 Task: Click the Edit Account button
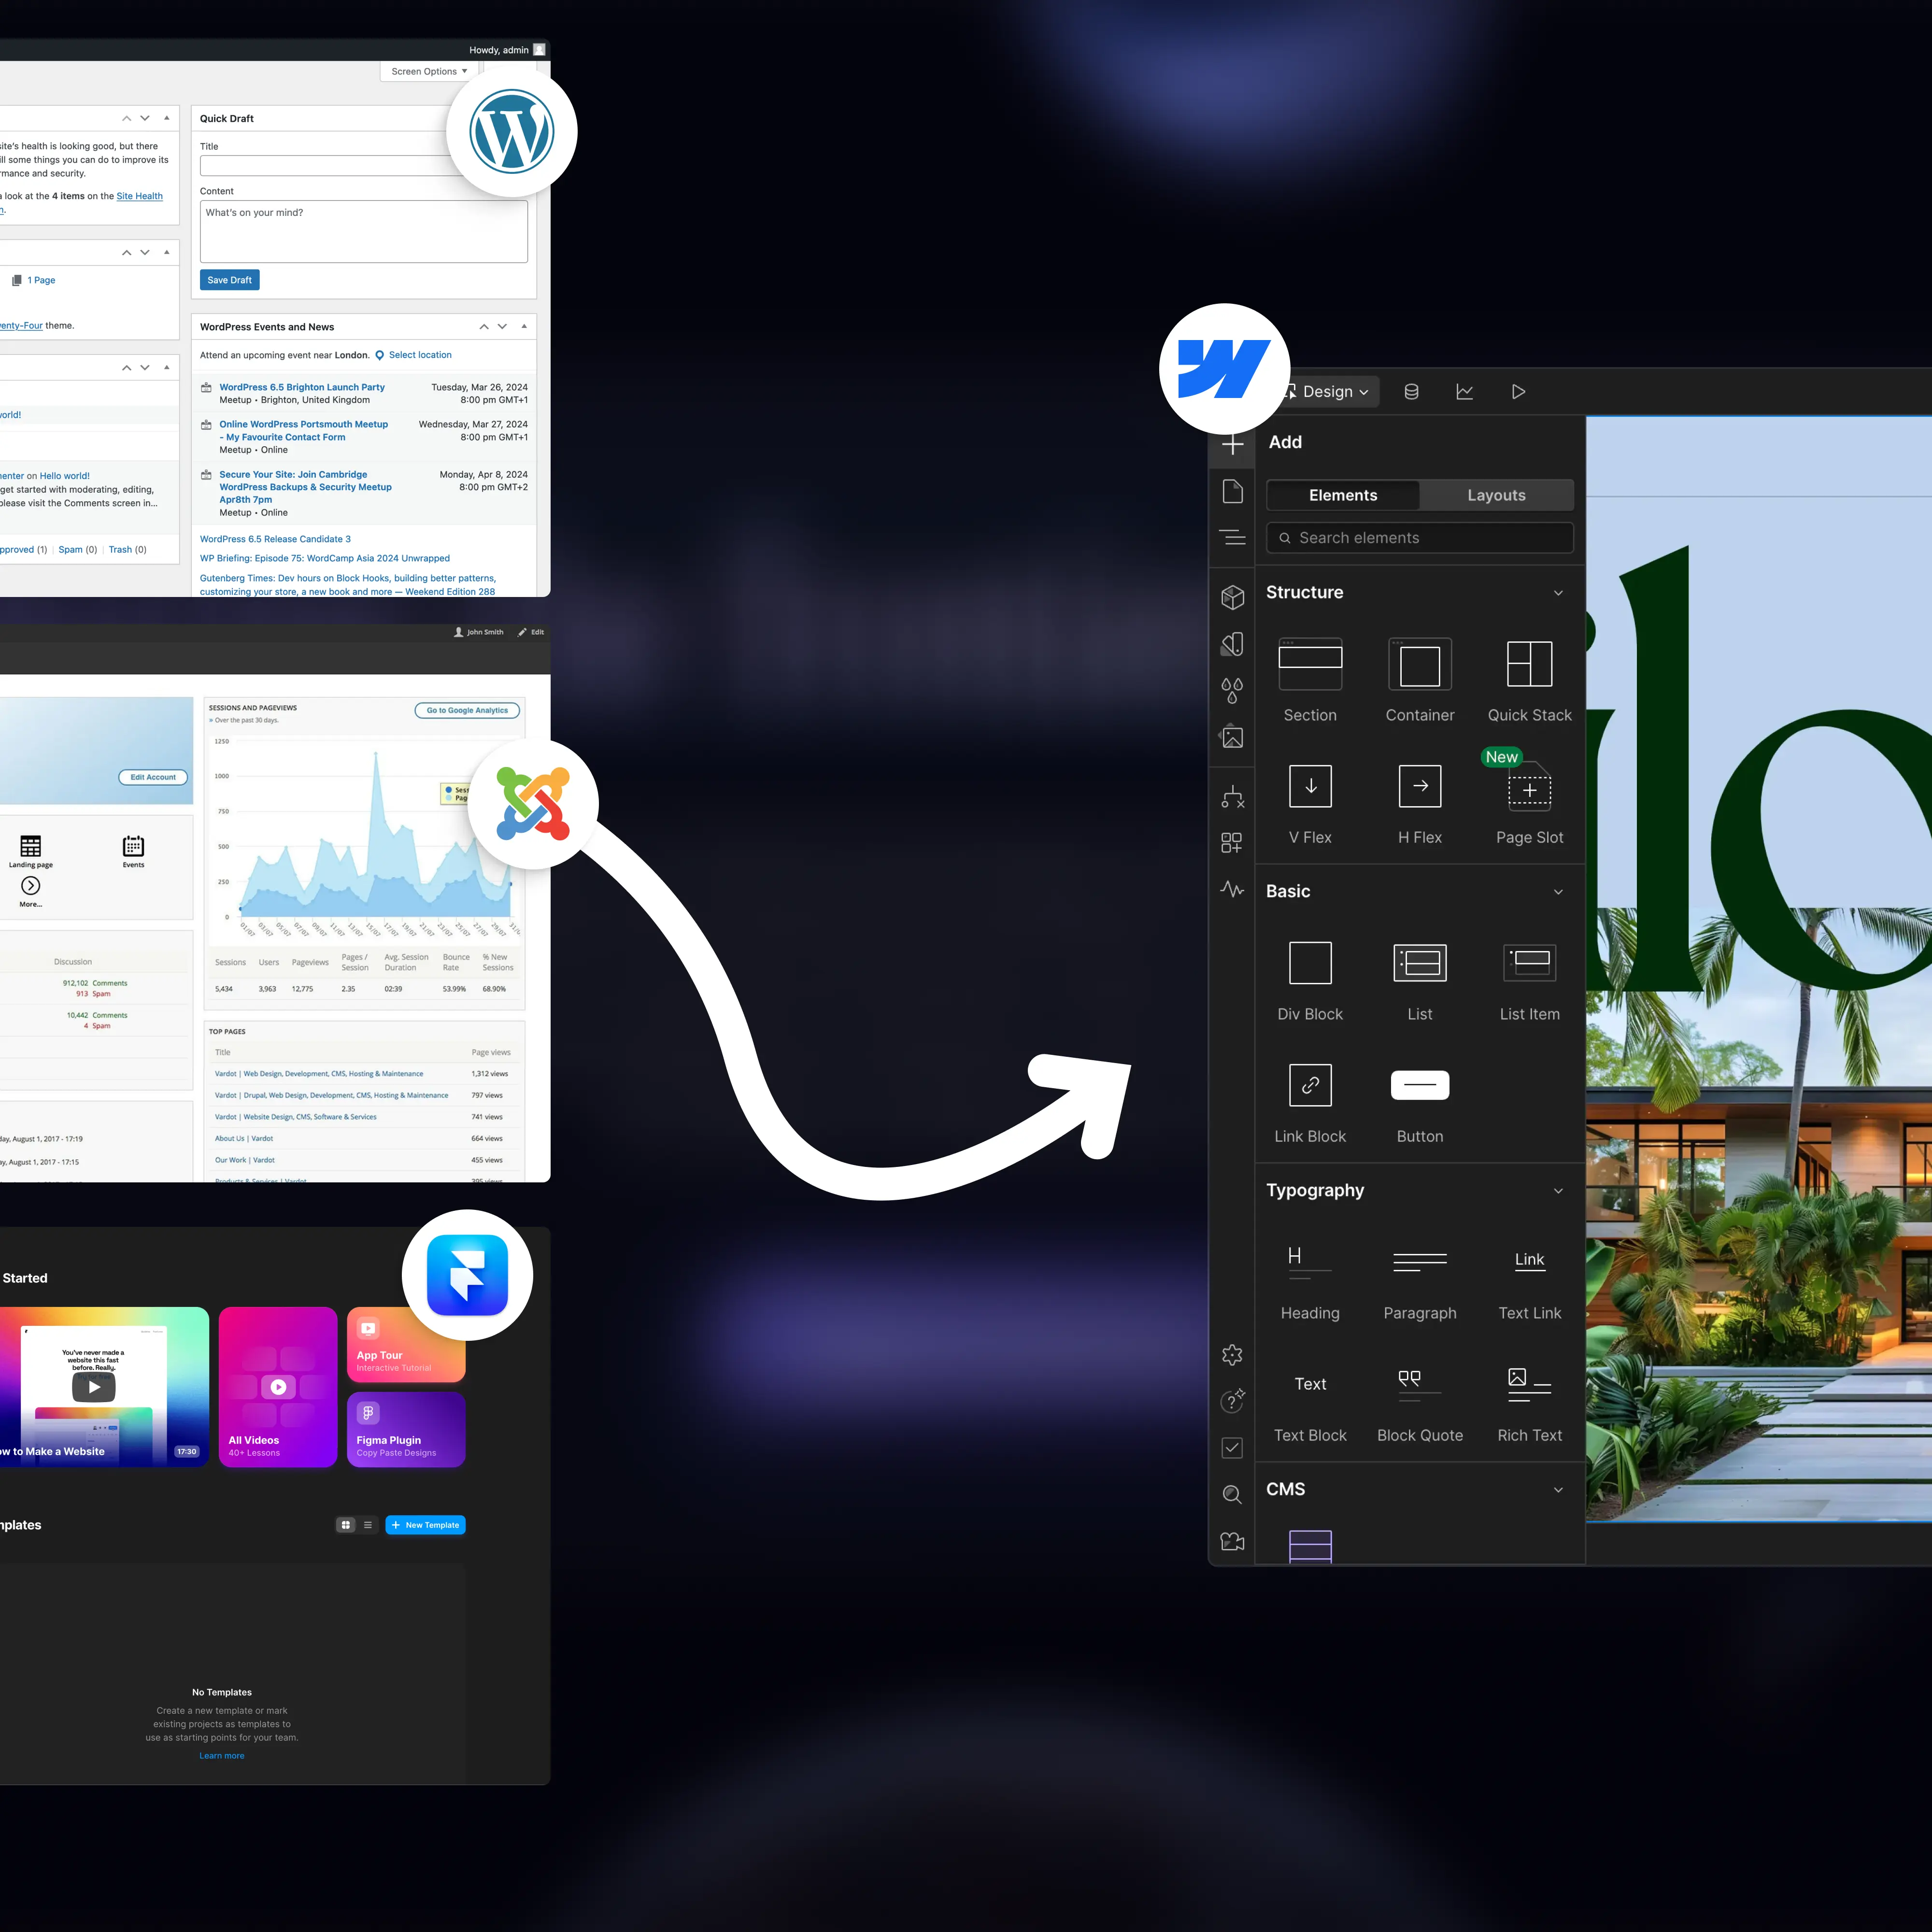(153, 777)
